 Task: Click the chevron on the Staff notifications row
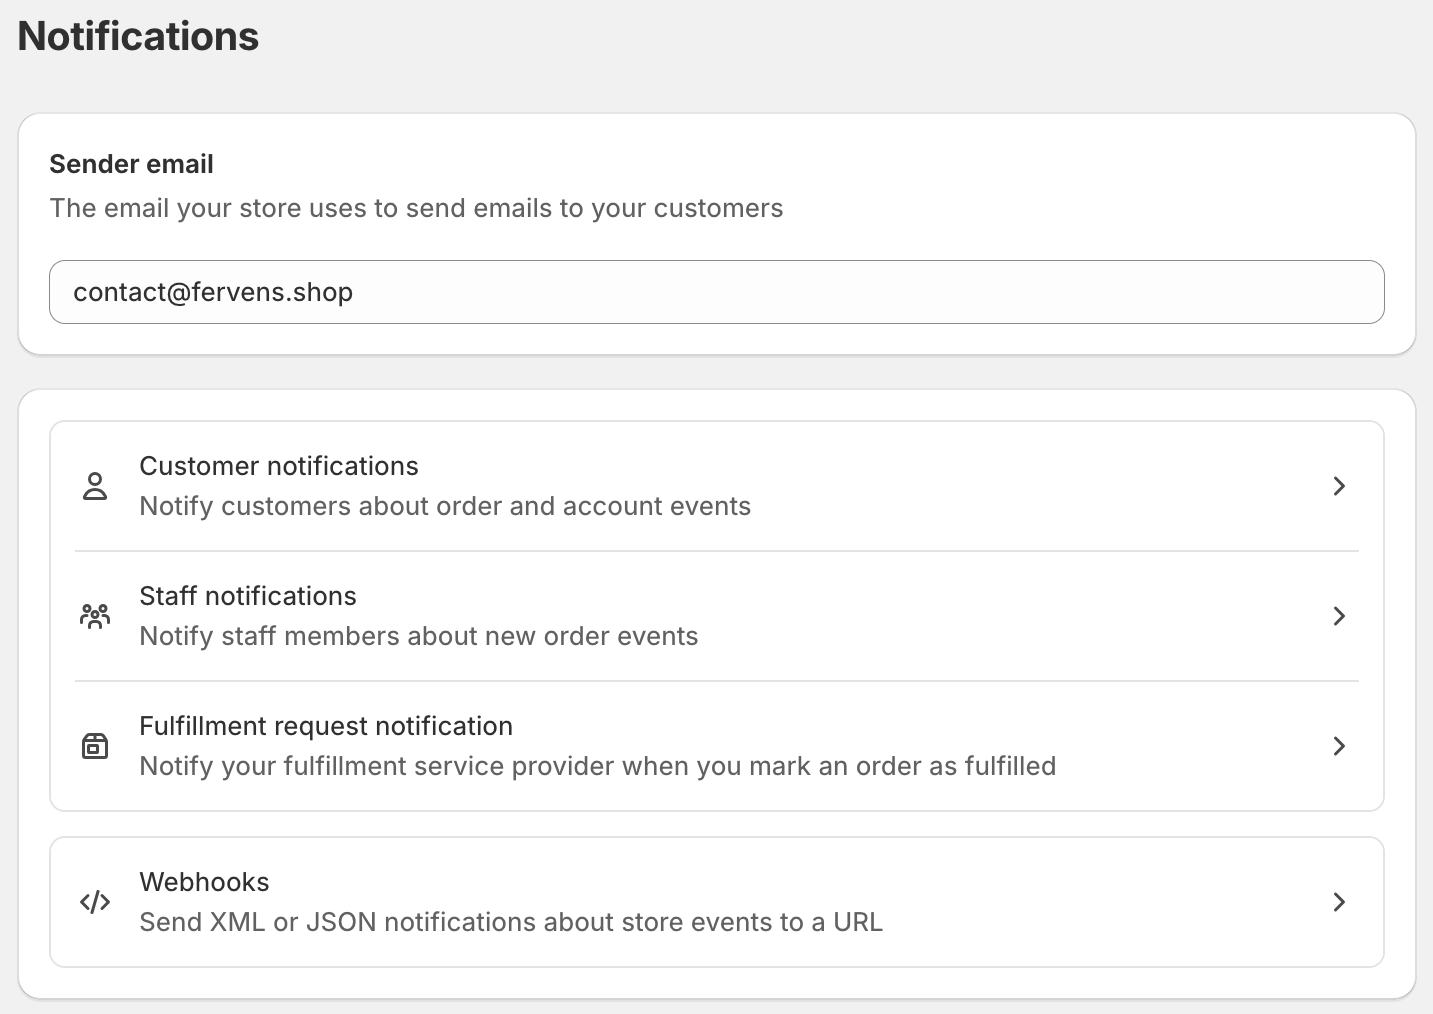(x=1340, y=616)
